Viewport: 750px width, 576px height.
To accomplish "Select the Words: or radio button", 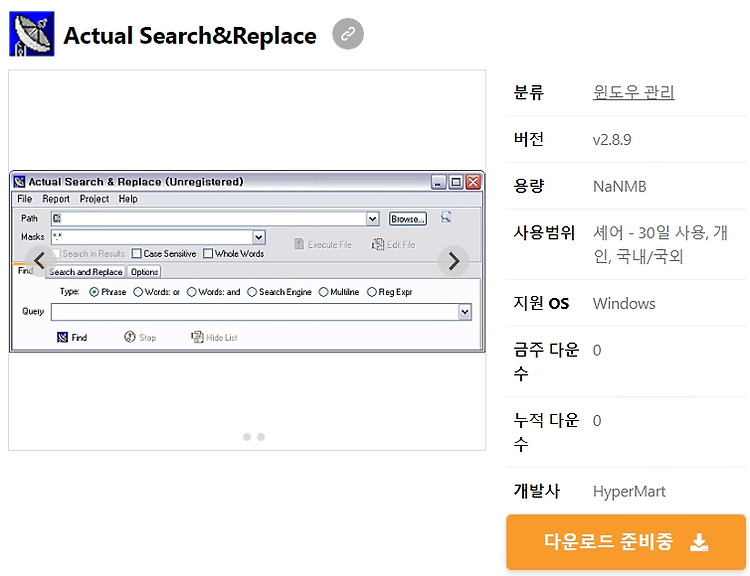I will coord(138,292).
